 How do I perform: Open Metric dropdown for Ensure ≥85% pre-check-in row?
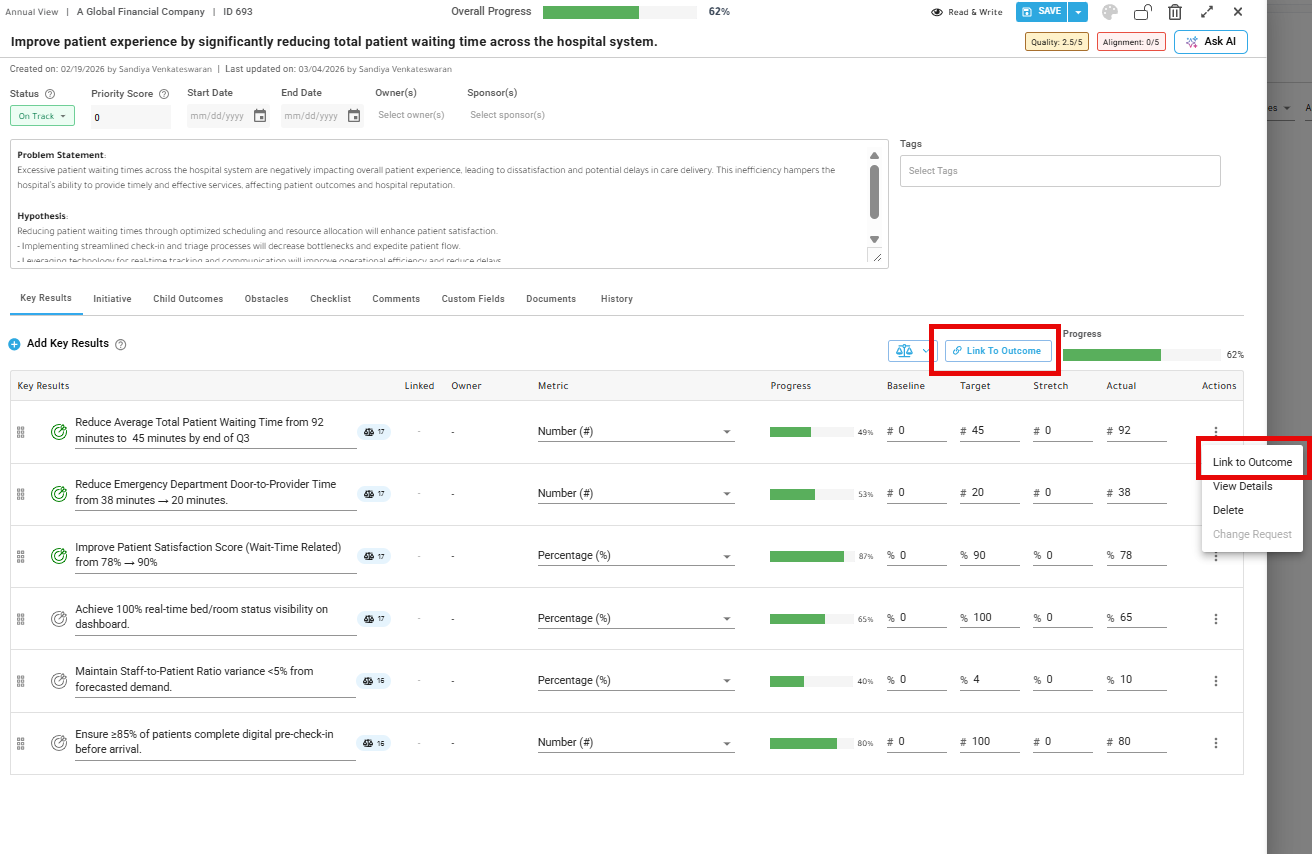pos(636,743)
